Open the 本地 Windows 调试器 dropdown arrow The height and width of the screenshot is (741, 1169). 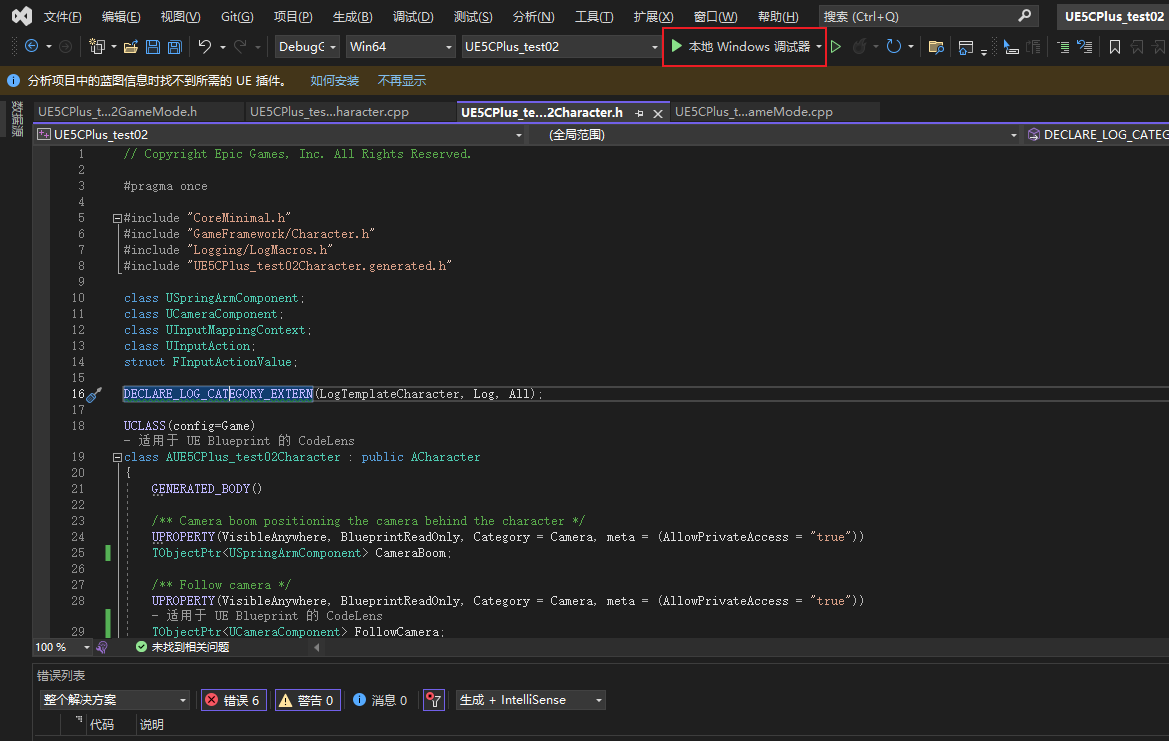point(819,47)
